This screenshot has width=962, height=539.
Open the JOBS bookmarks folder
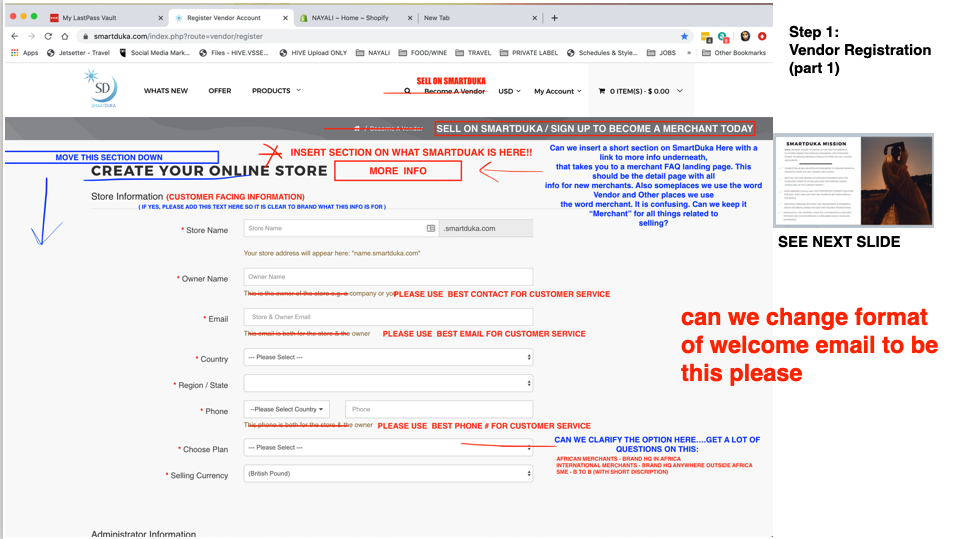coord(661,53)
